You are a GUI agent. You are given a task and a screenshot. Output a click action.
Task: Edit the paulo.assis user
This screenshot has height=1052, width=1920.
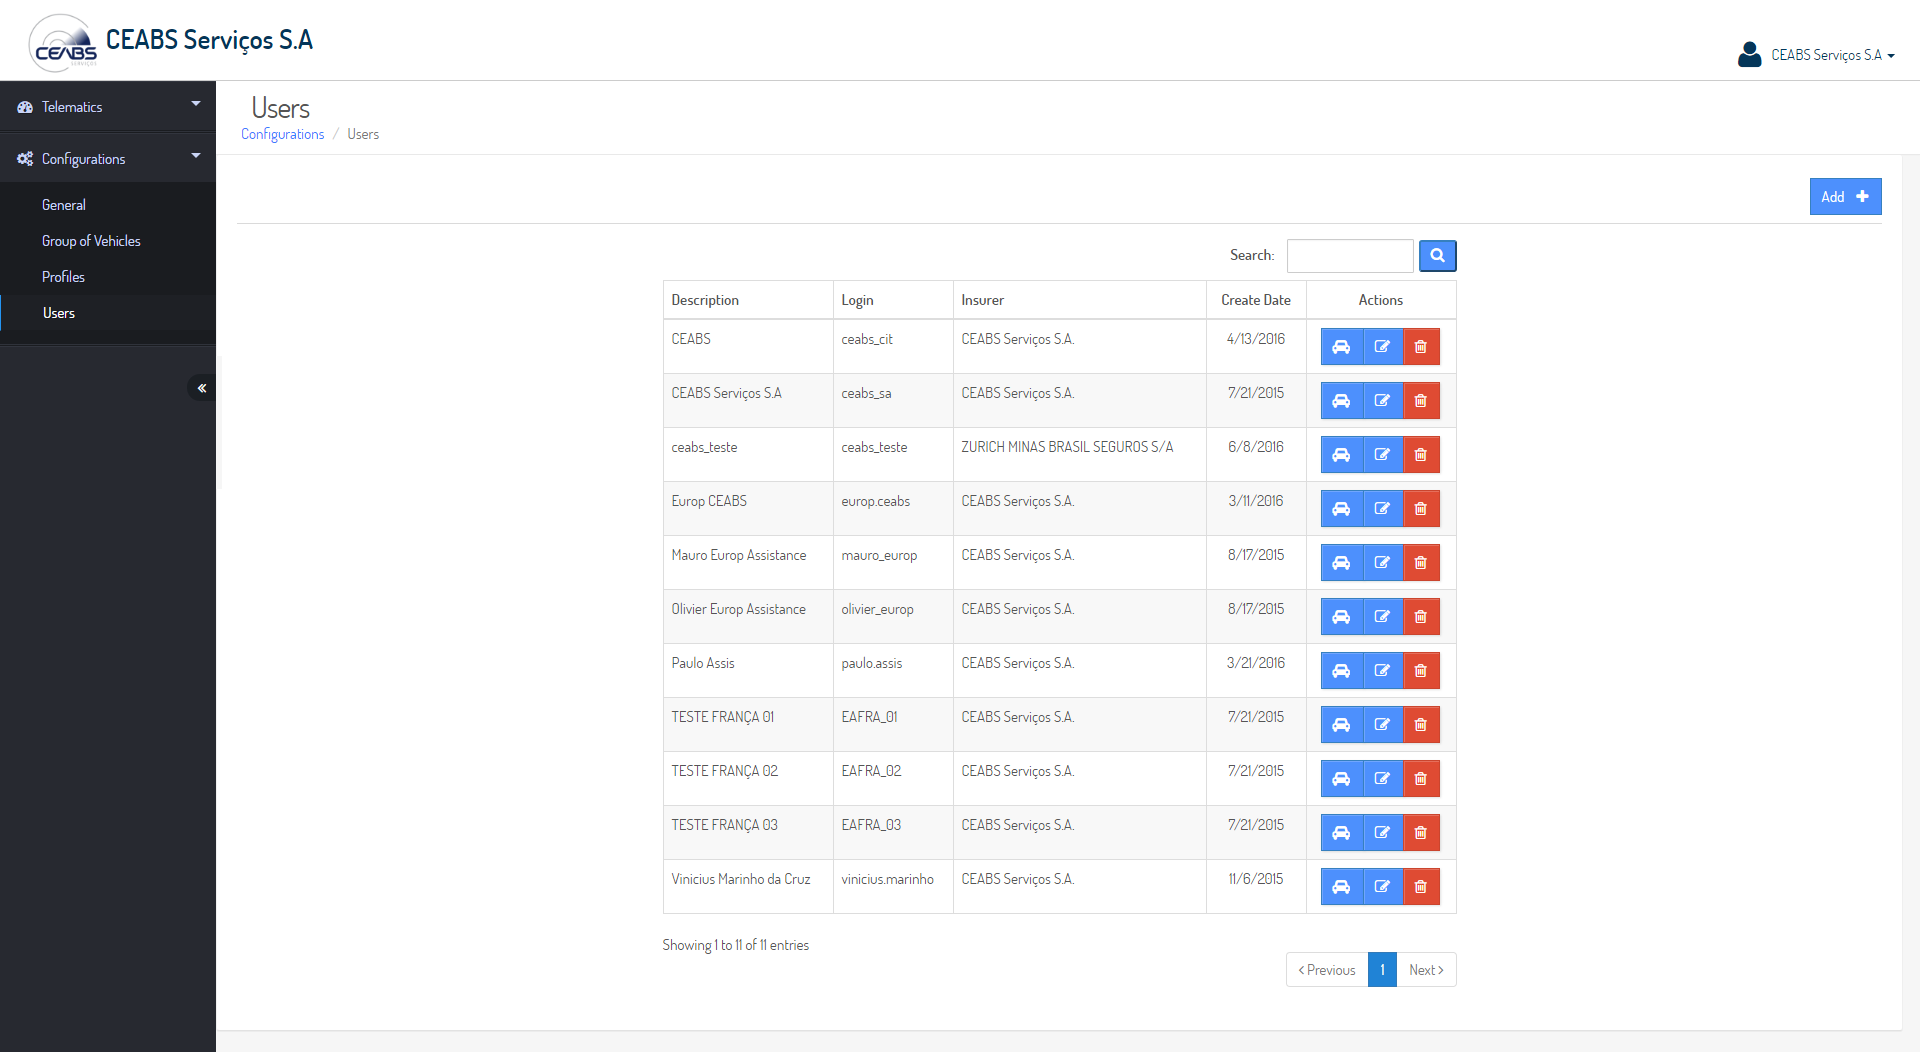click(x=1382, y=671)
